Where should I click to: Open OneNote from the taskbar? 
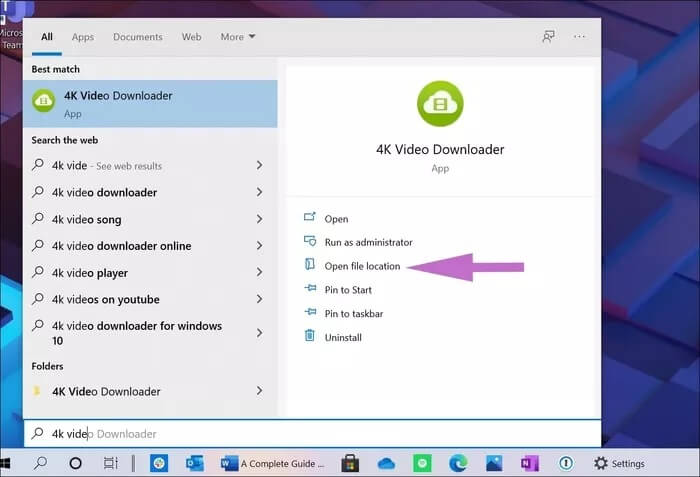tap(530, 463)
